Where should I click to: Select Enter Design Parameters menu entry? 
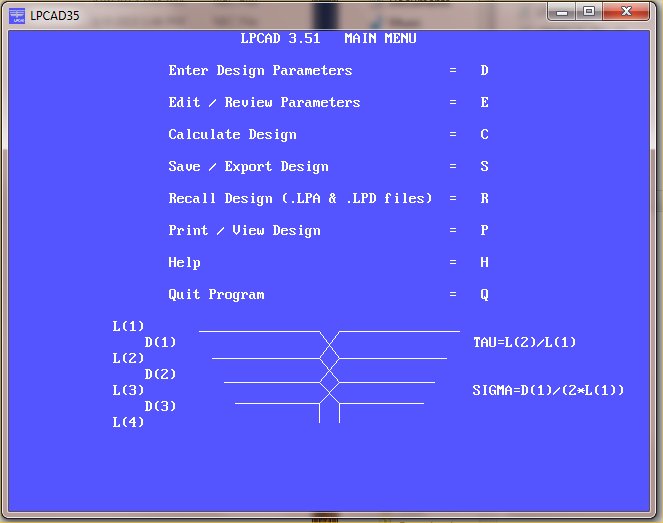[x=260, y=71]
